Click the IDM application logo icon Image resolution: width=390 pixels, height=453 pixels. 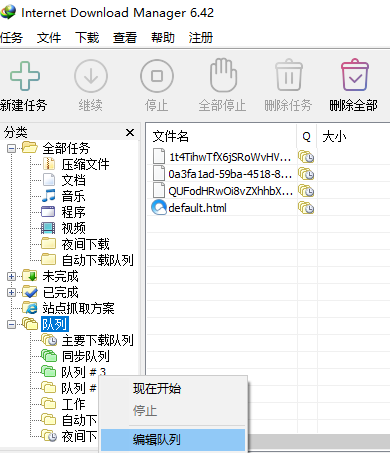[x=8, y=12]
